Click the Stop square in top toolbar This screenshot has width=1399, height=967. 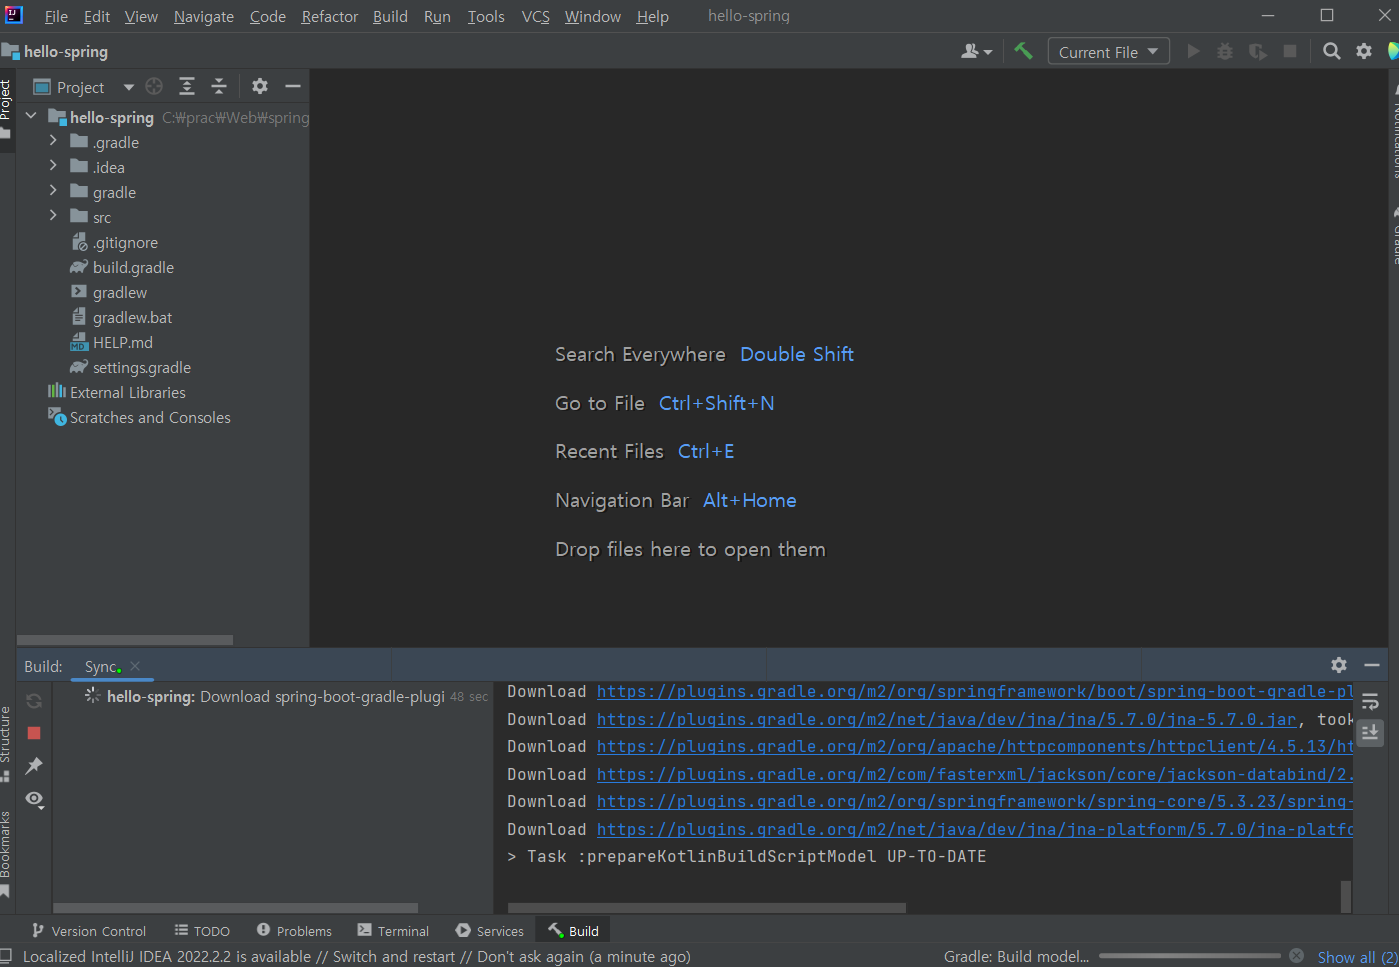tap(1290, 51)
